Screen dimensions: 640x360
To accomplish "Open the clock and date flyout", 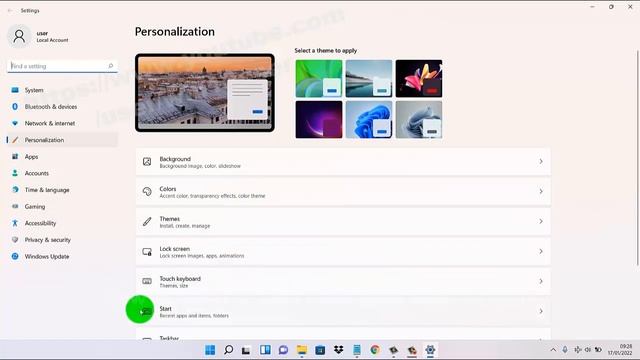I will point(620,350).
